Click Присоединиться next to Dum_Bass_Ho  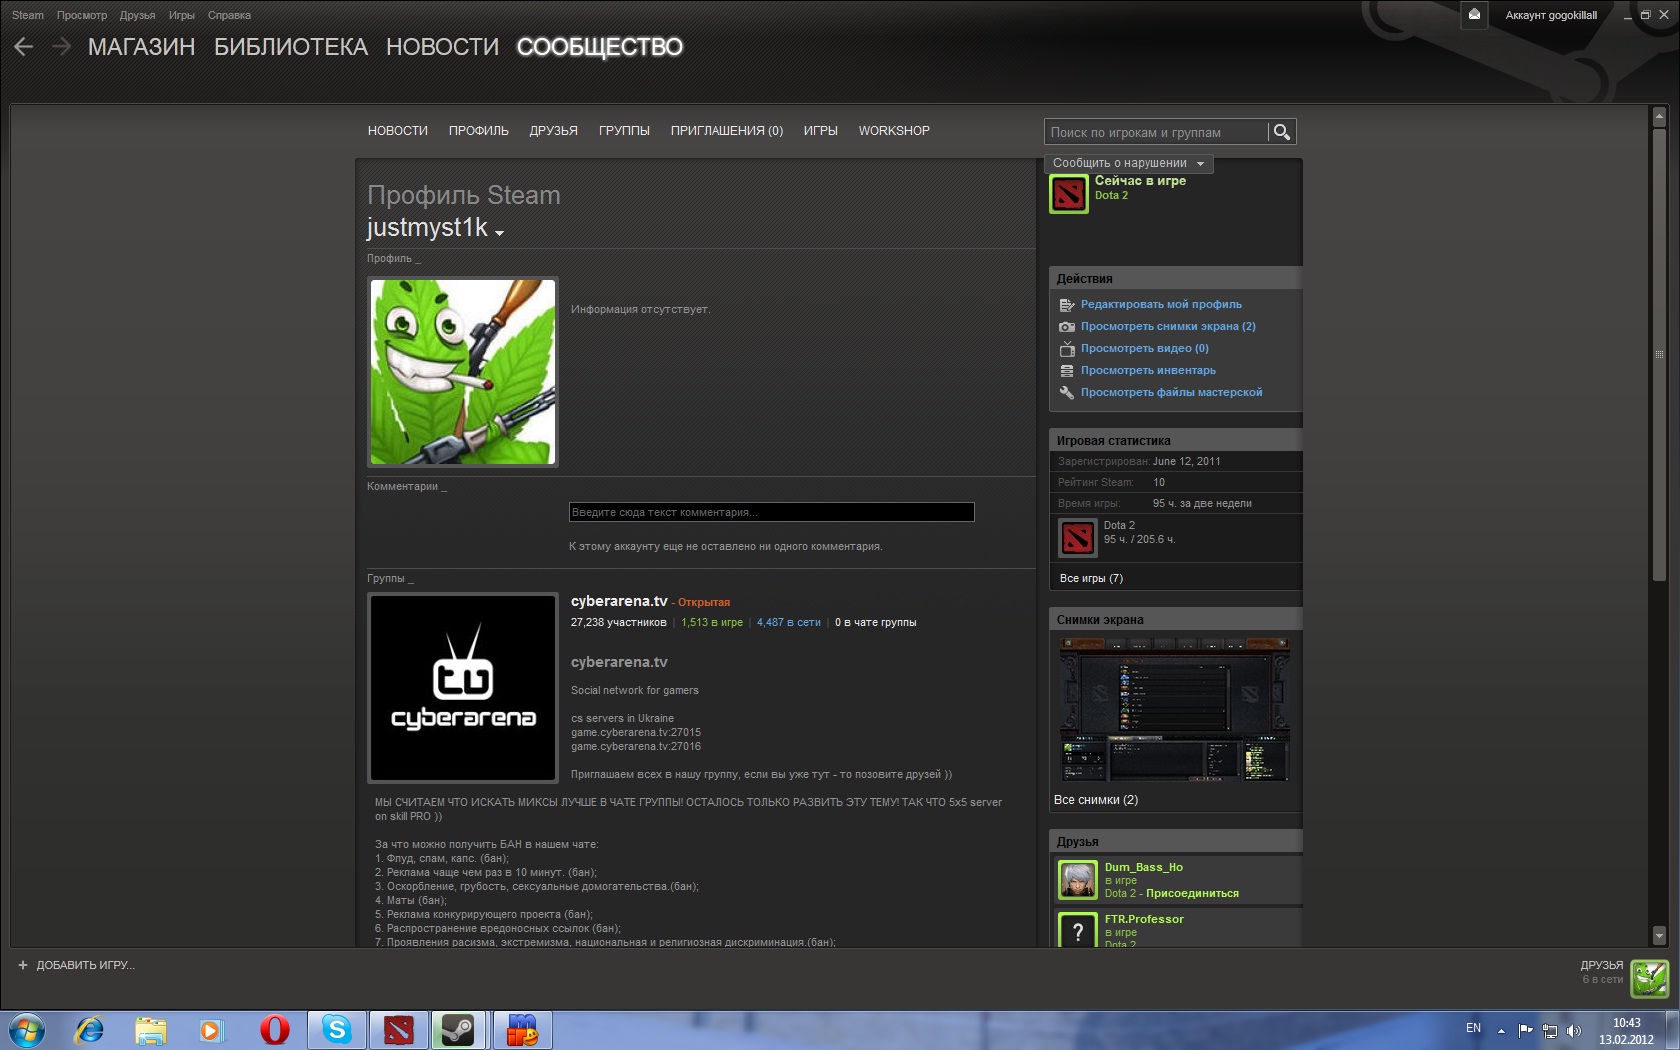coord(1192,893)
